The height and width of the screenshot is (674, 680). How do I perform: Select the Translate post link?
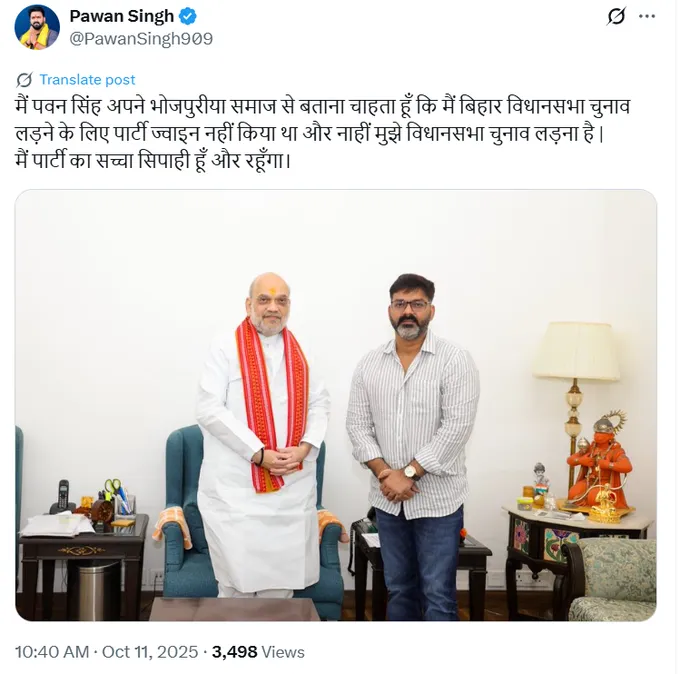pos(87,80)
